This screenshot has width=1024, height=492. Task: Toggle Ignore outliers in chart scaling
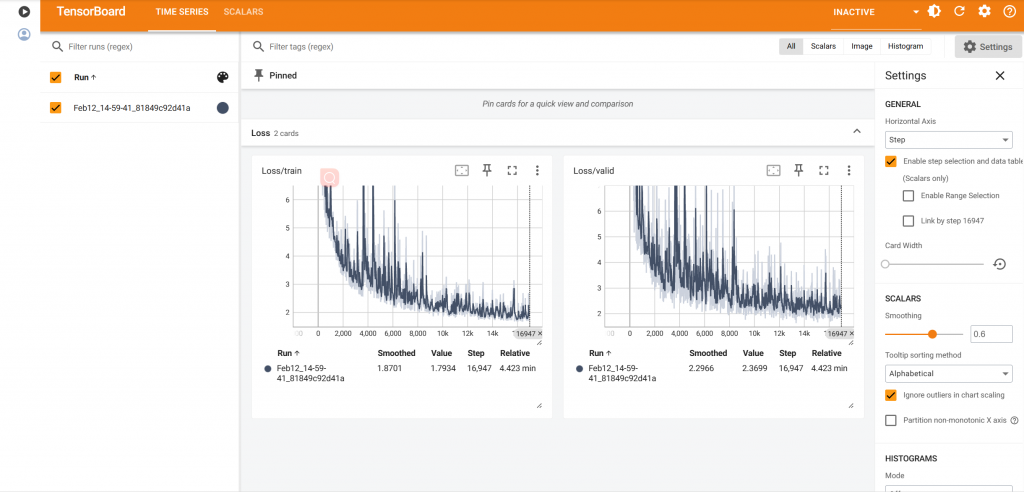coord(891,395)
